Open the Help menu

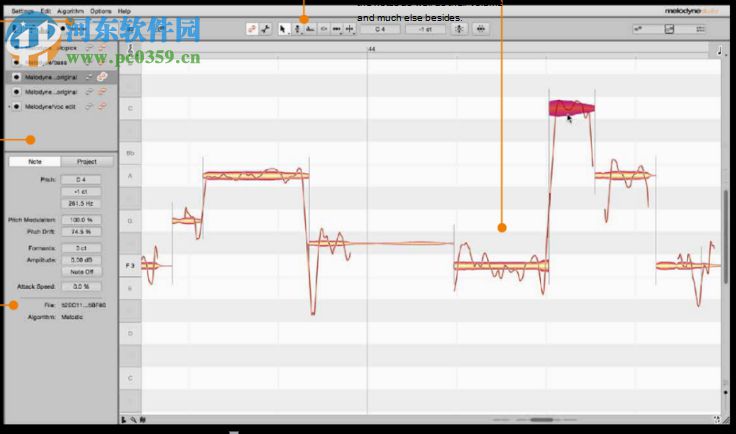[x=124, y=11]
